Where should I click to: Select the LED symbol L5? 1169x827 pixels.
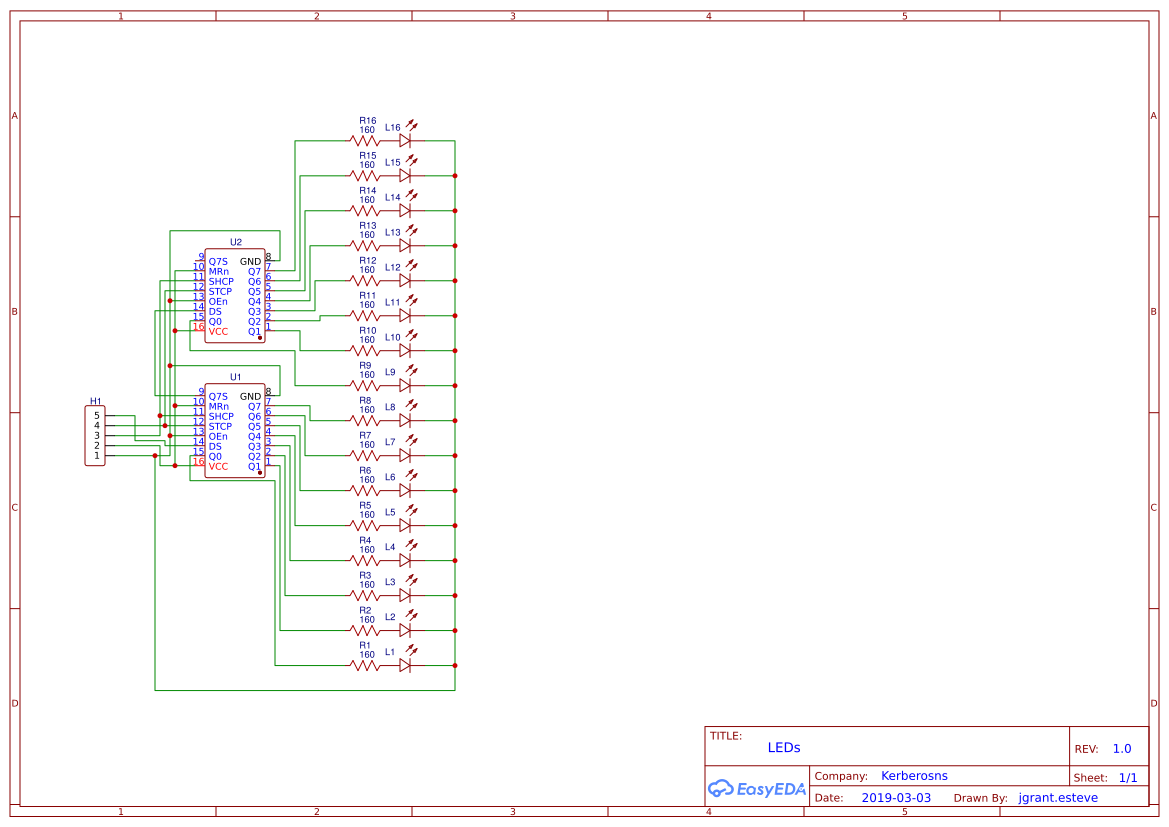point(404,524)
